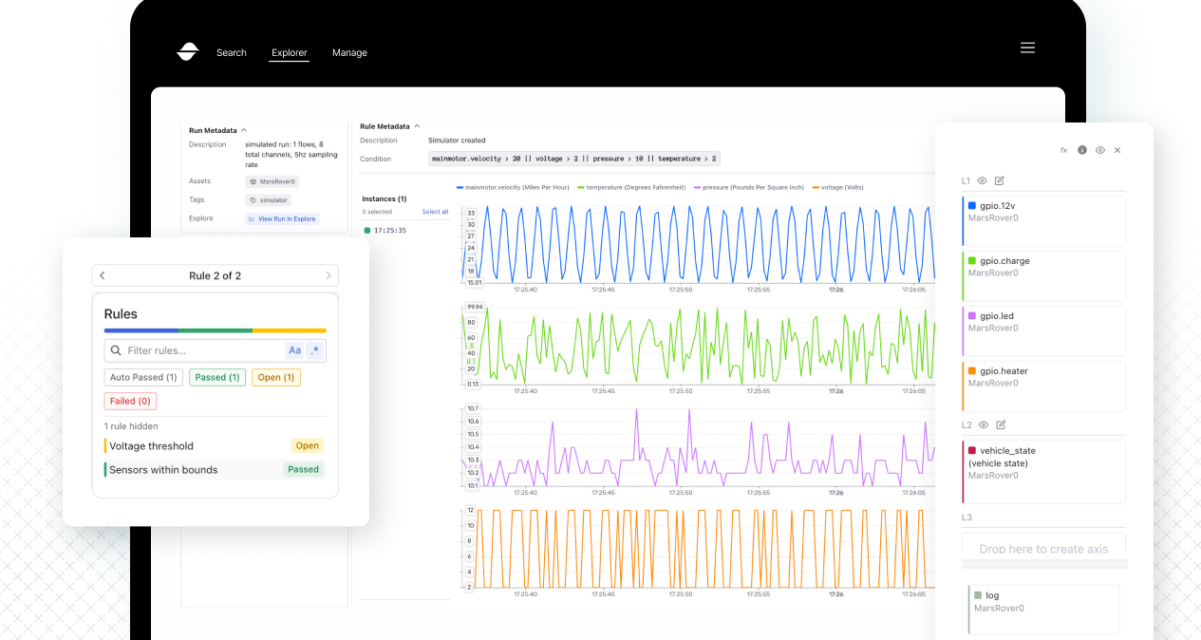Click the blue color swatch beside gpio.12v

pos(971,204)
